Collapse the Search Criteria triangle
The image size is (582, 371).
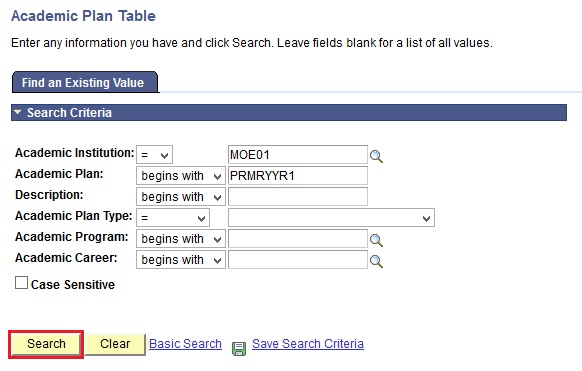pos(17,112)
